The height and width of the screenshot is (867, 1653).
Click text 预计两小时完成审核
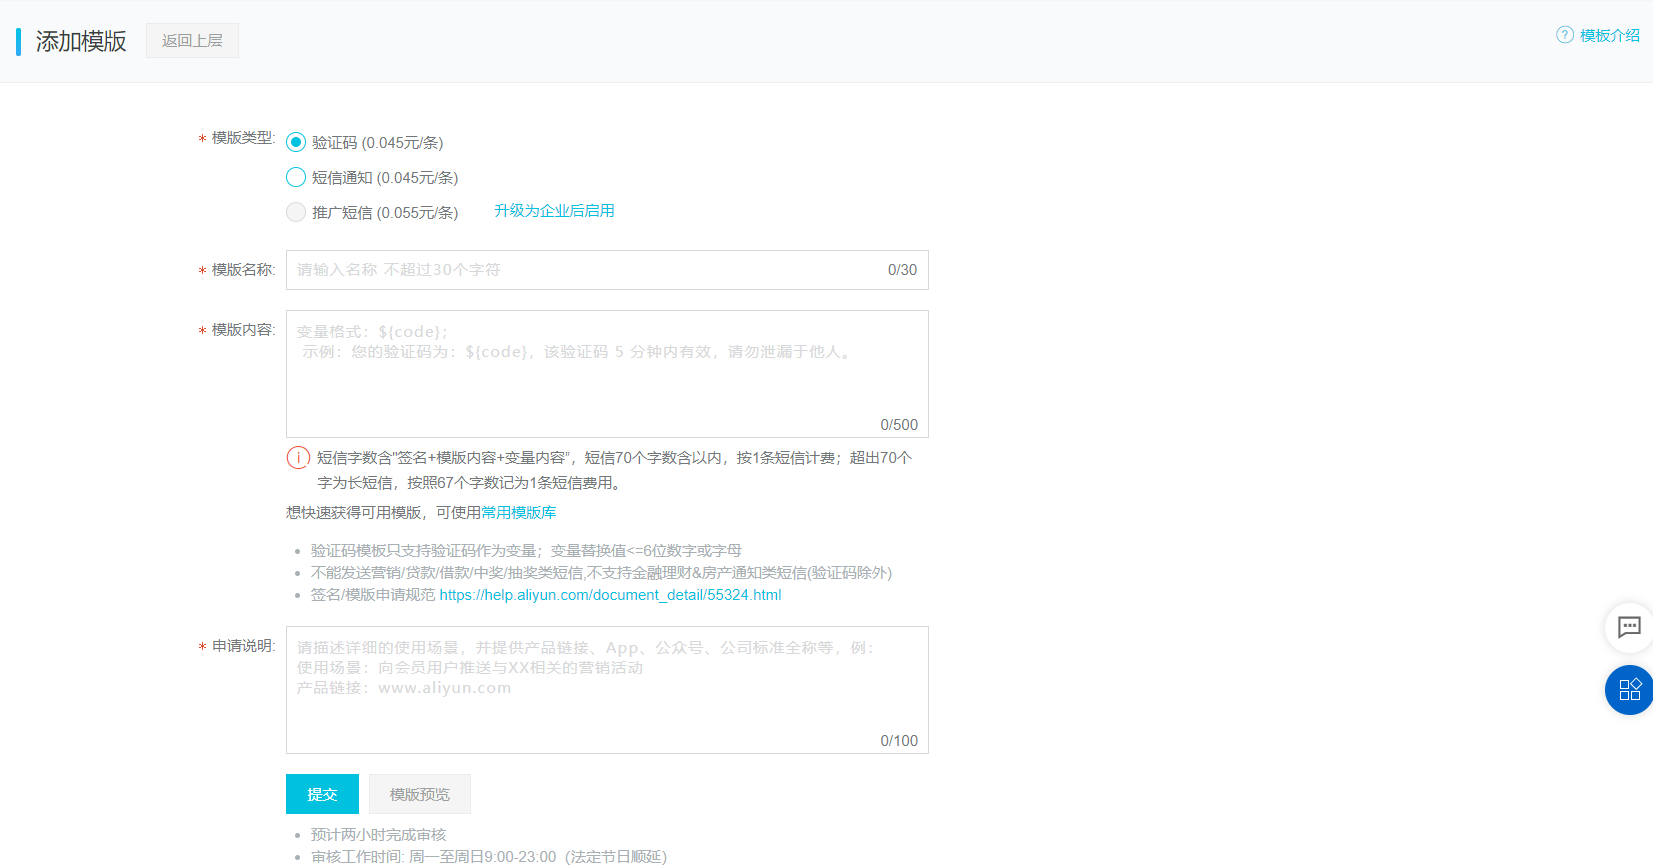(x=378, y=835)
